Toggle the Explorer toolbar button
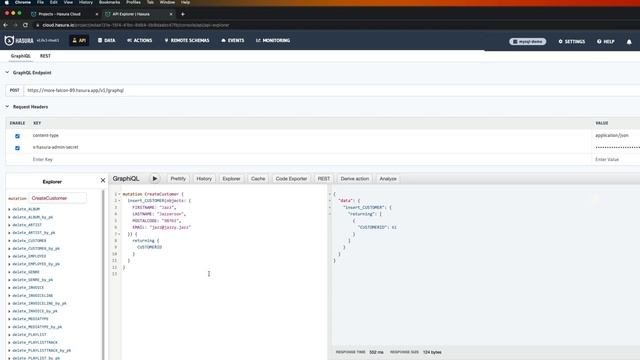 point(231,179)
